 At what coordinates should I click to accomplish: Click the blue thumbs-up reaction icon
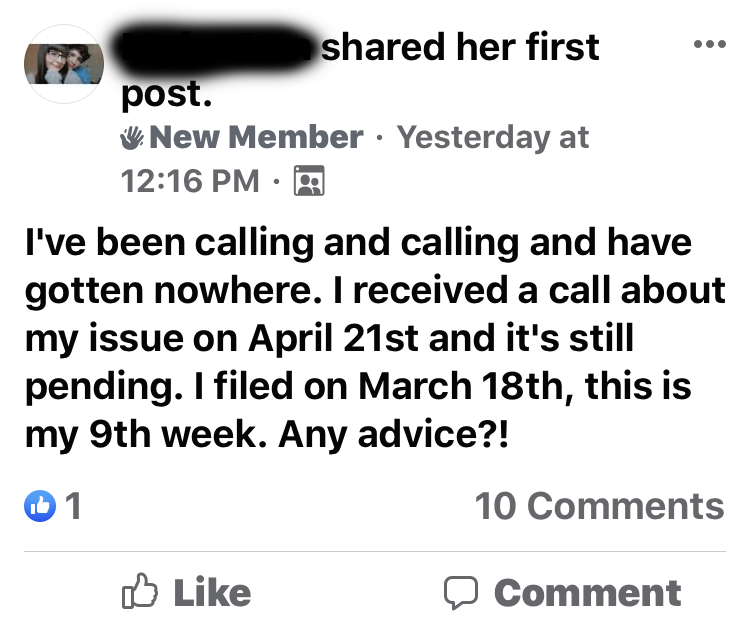(40, 506)
